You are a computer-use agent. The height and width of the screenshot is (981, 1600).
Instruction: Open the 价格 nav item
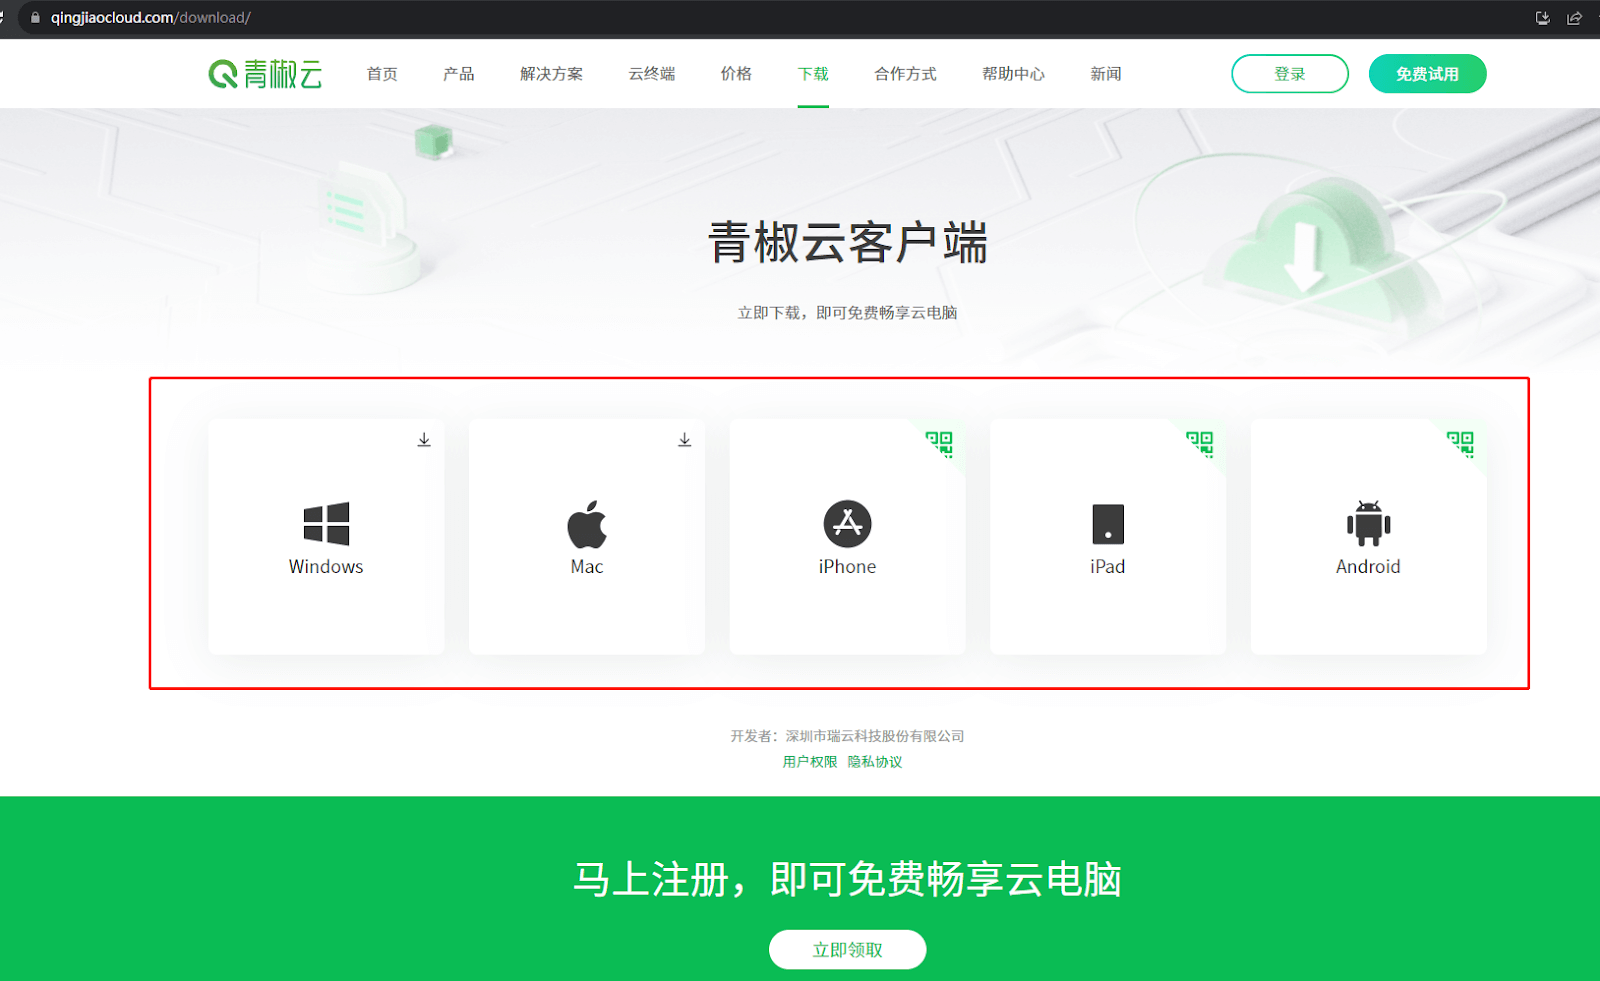click(x=736, y=74)
